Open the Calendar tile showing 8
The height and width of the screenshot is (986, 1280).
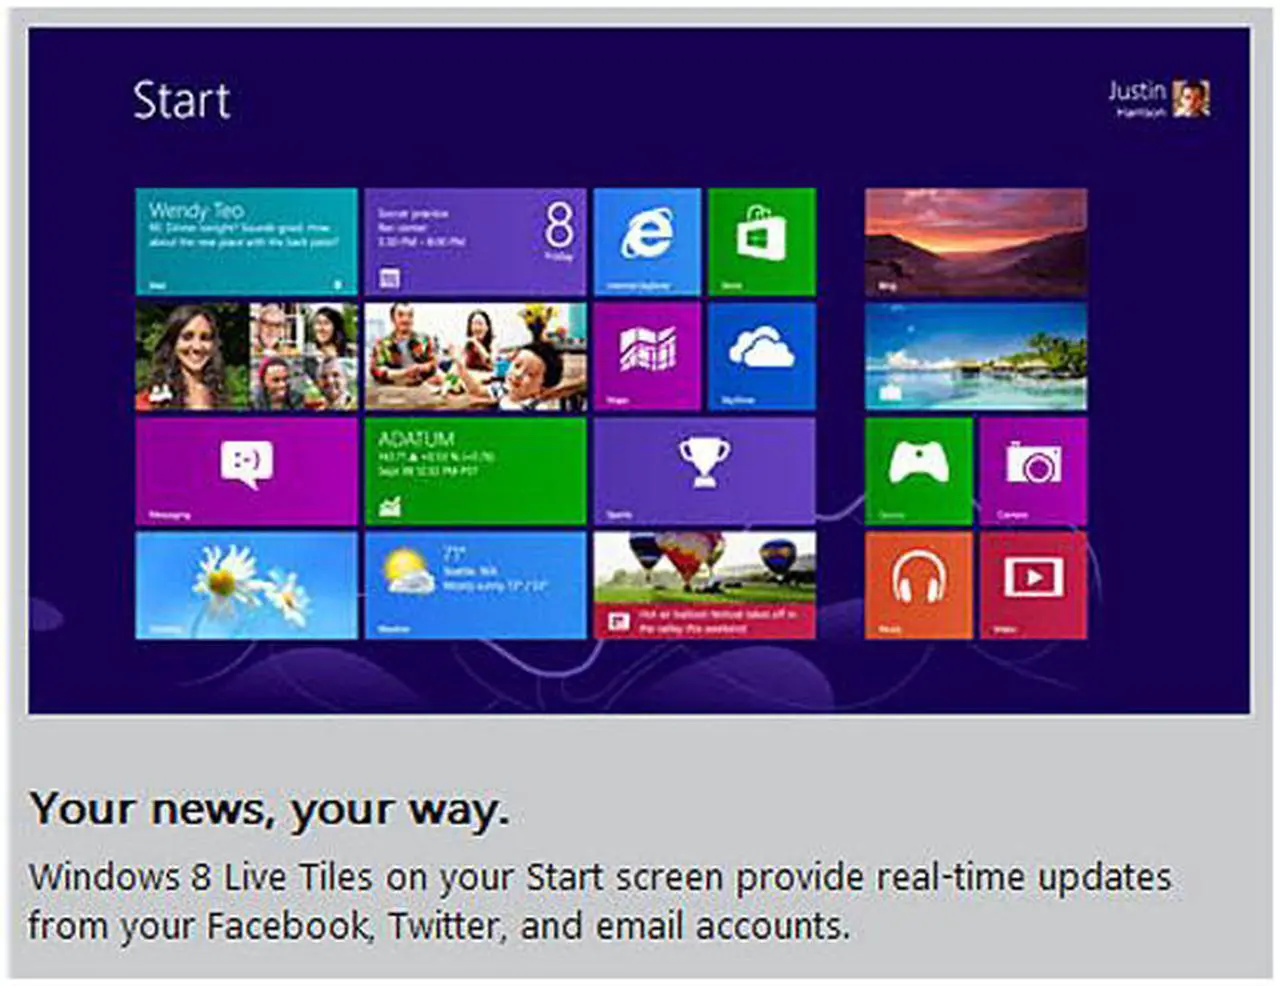[475, 242]
